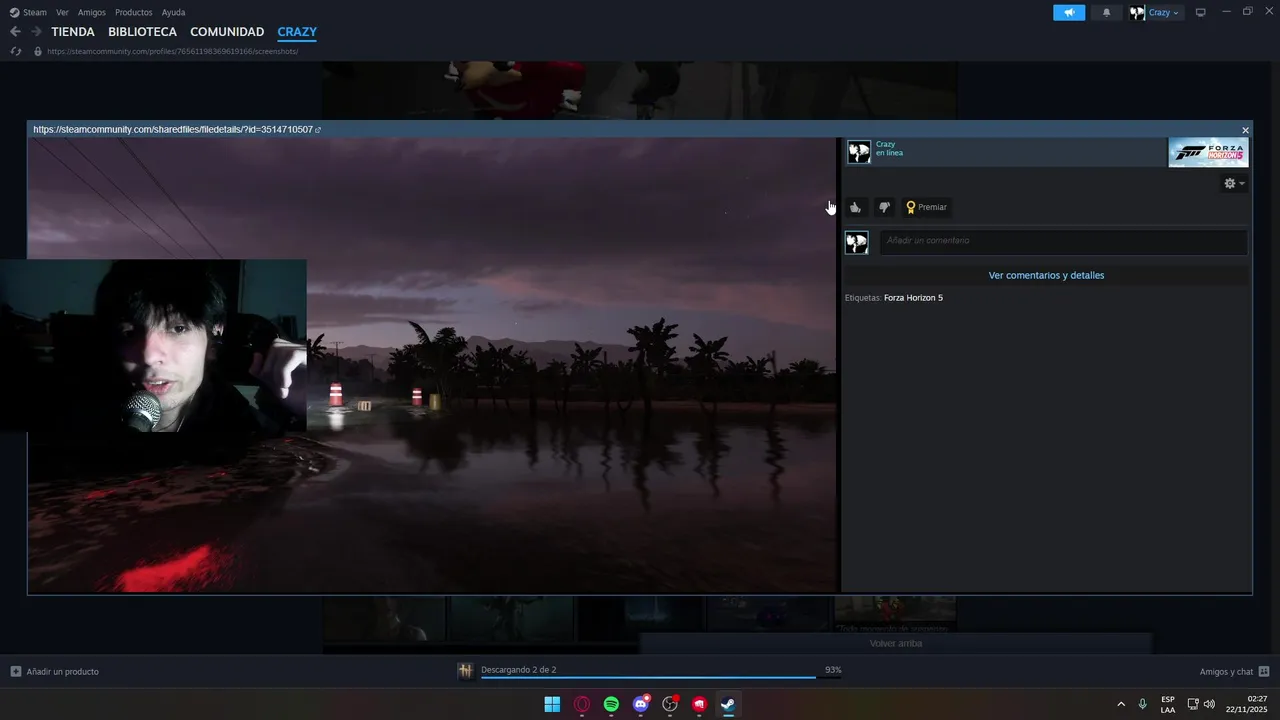This screenshot has height=720, width=1280.
Task: Open Discord from taskbar
Action: pyautogui.click(x=641, y=704)
